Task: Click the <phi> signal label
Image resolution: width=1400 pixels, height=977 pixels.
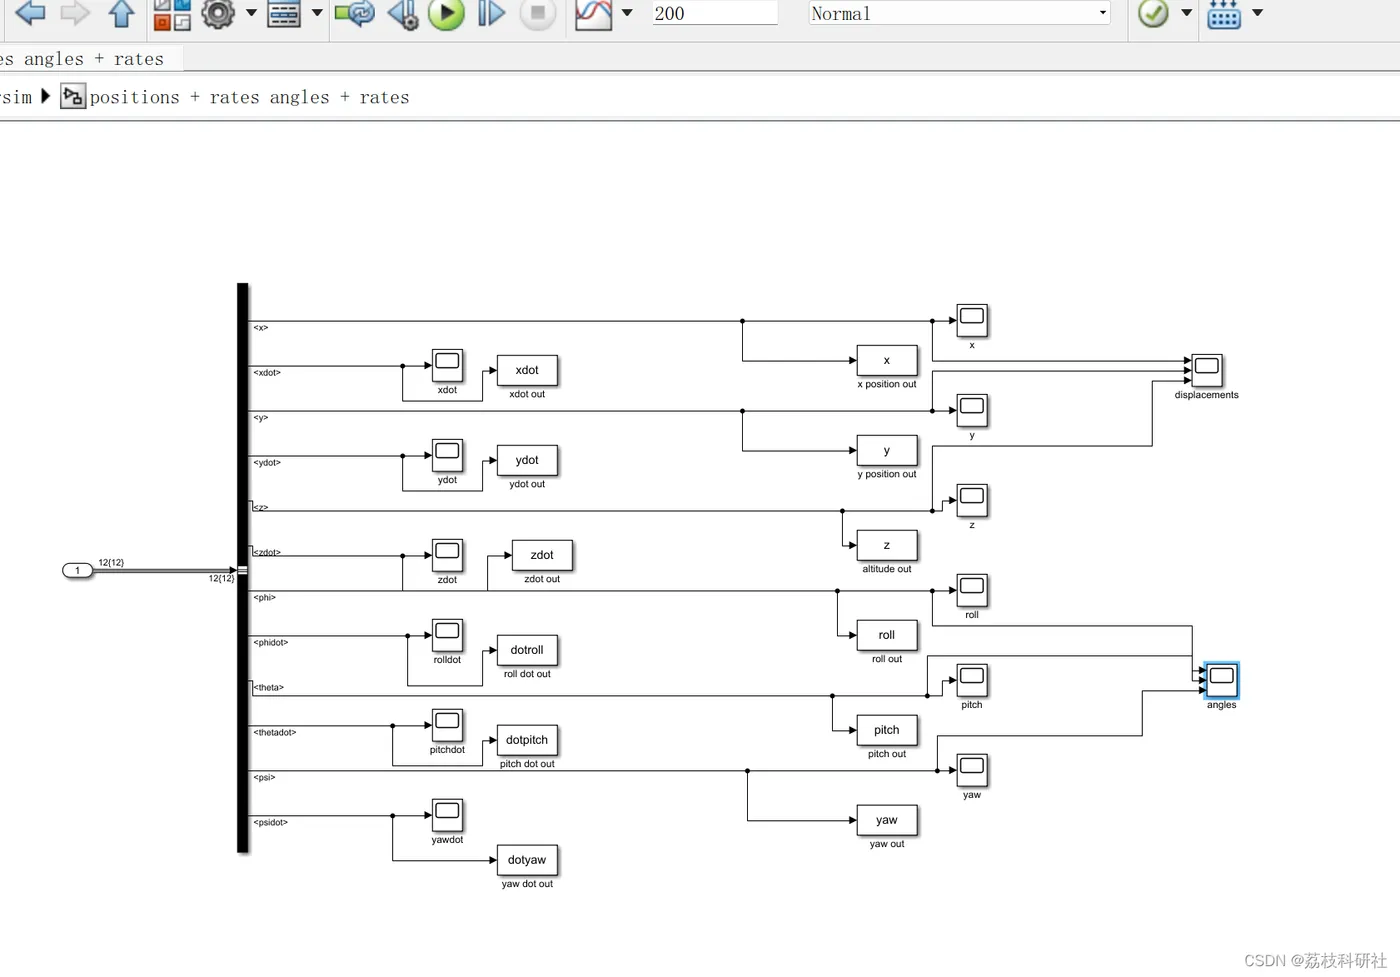Action: tap(264, 598)
